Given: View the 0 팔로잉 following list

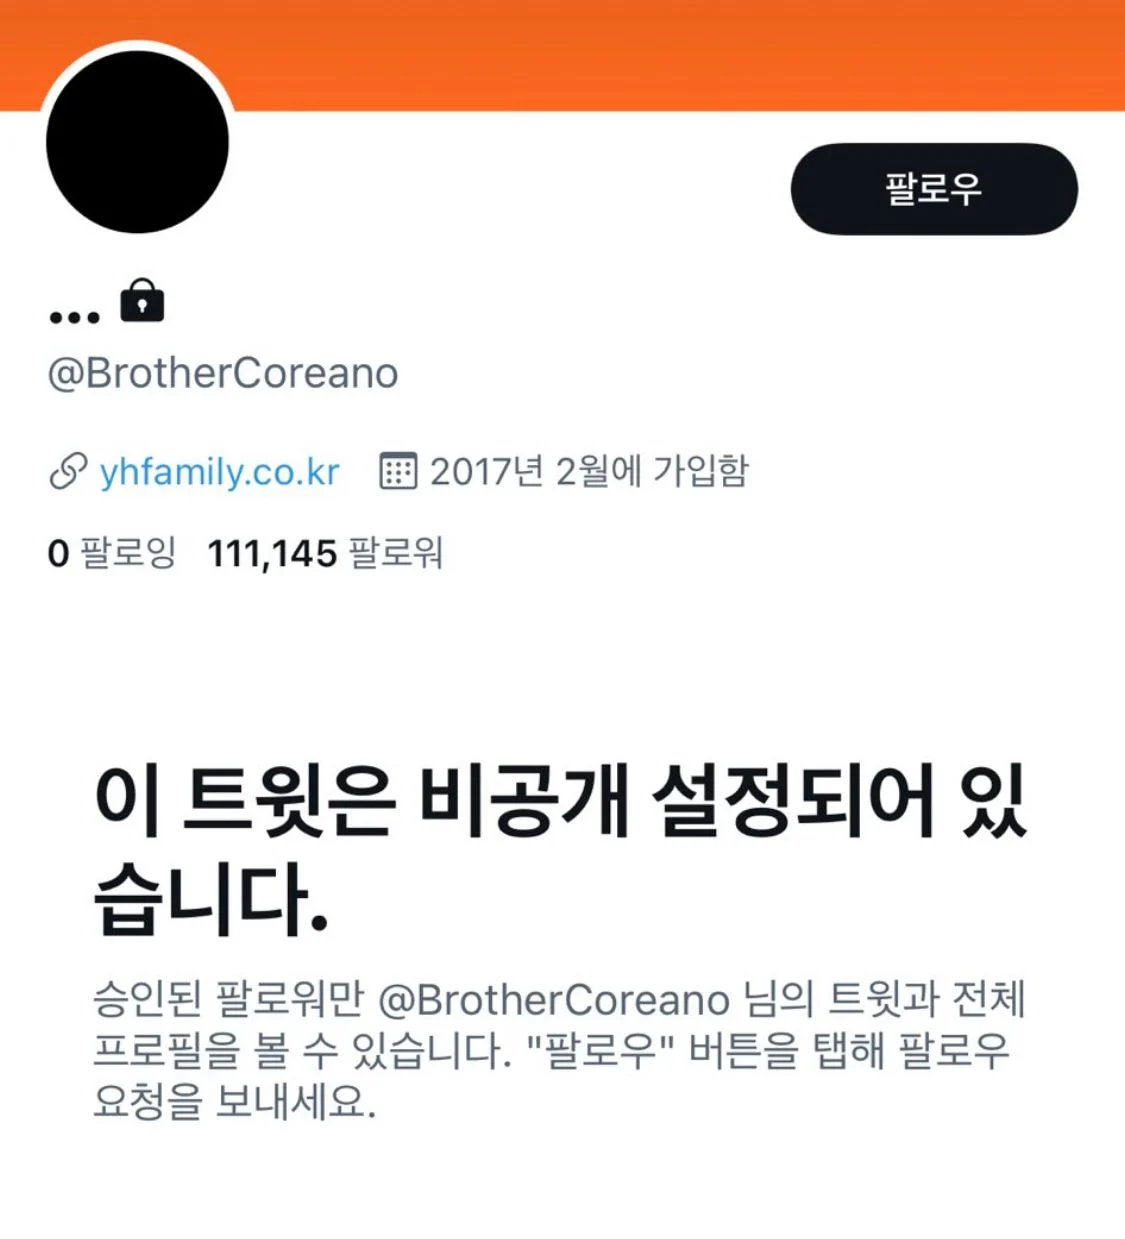Looking at the screenshot, I should 111,553.
